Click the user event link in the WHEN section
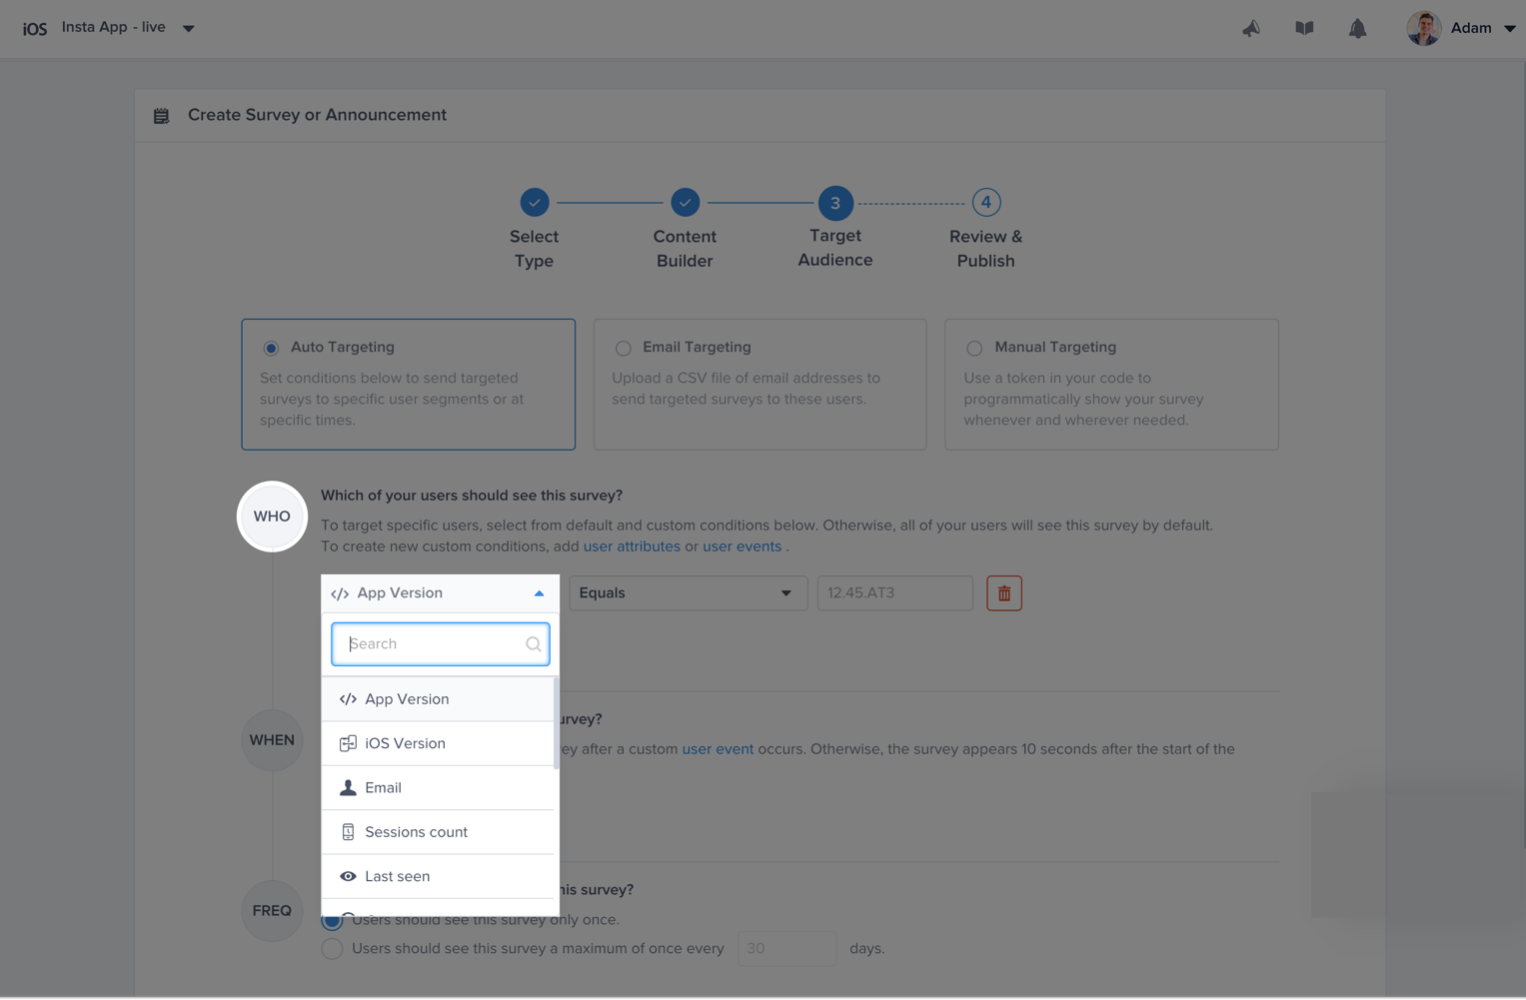Screen dimensions: 1526x1000 point(717,748)
